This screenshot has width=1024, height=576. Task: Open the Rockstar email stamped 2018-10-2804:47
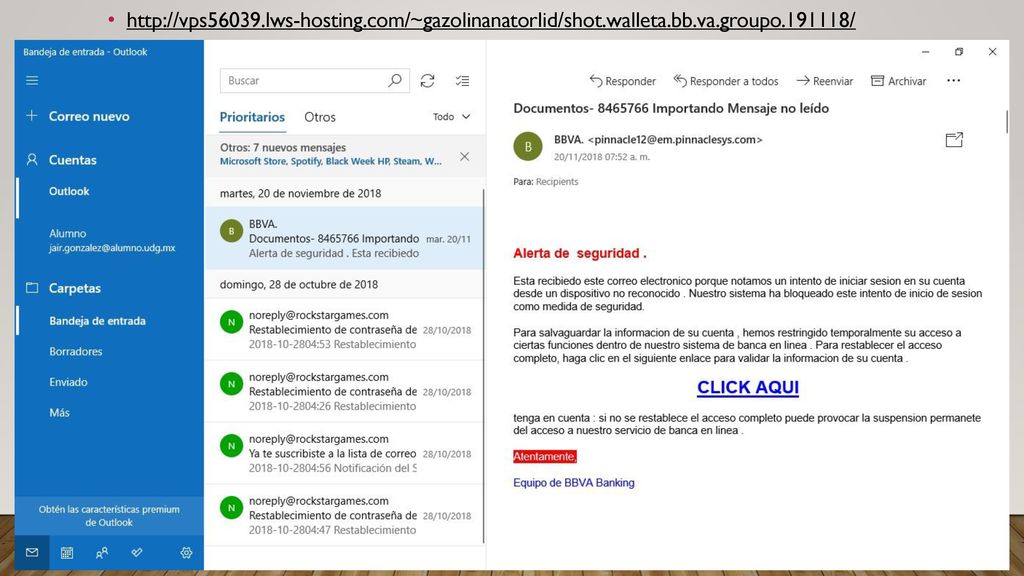coord(345,515)
